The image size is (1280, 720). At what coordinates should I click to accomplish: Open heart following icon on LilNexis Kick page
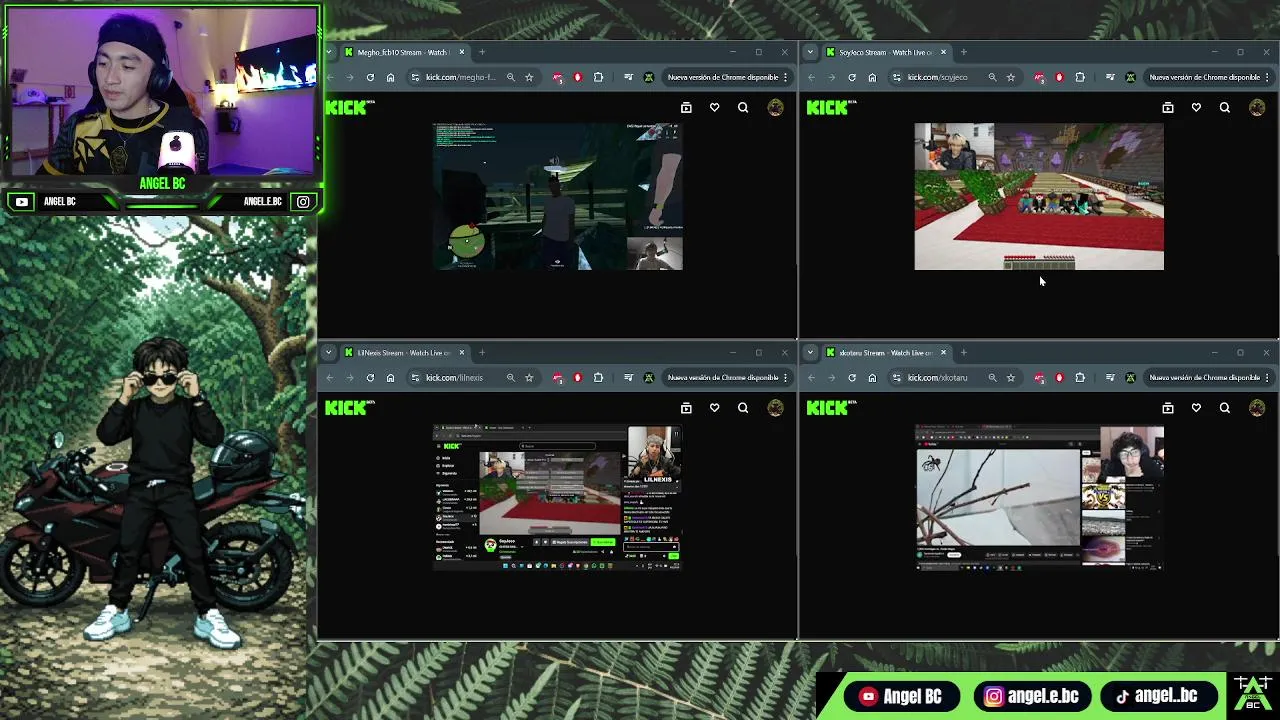click(x=714, y=407)
